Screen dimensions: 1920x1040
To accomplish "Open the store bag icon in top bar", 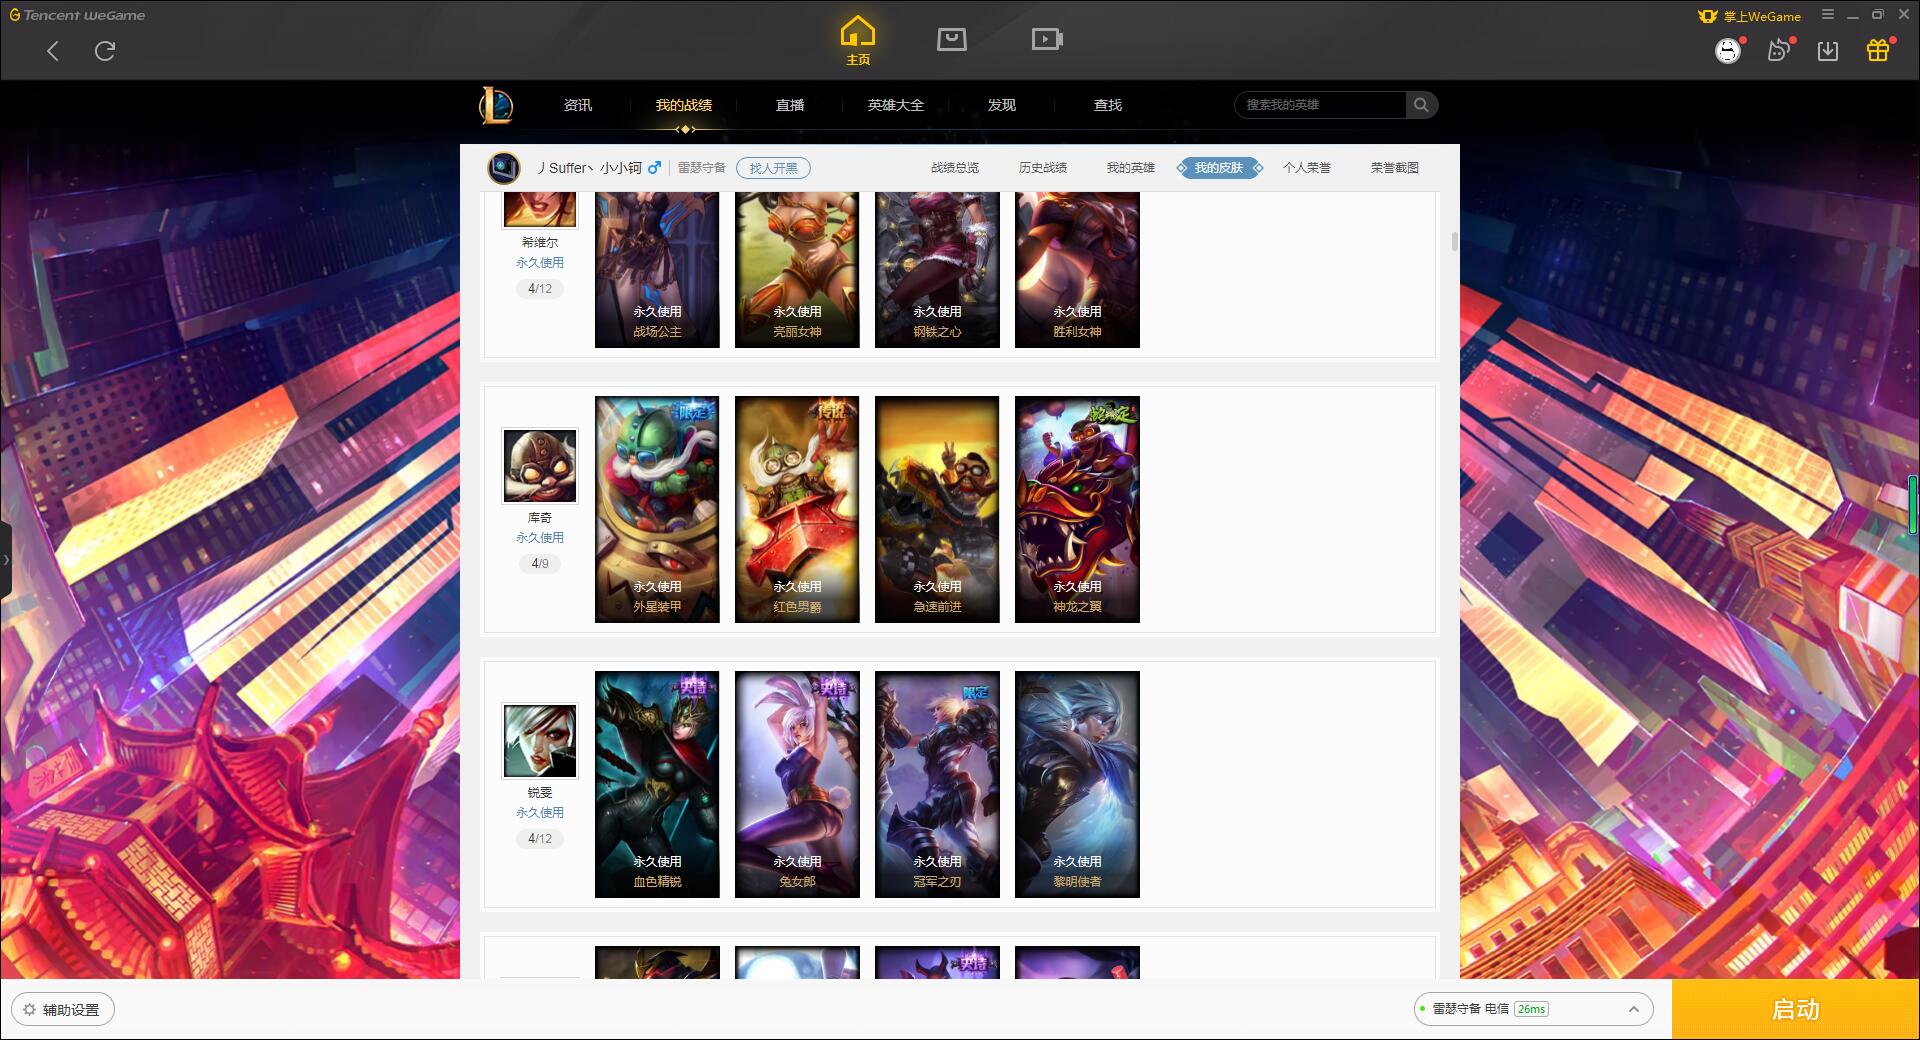I will click(951, 39).
